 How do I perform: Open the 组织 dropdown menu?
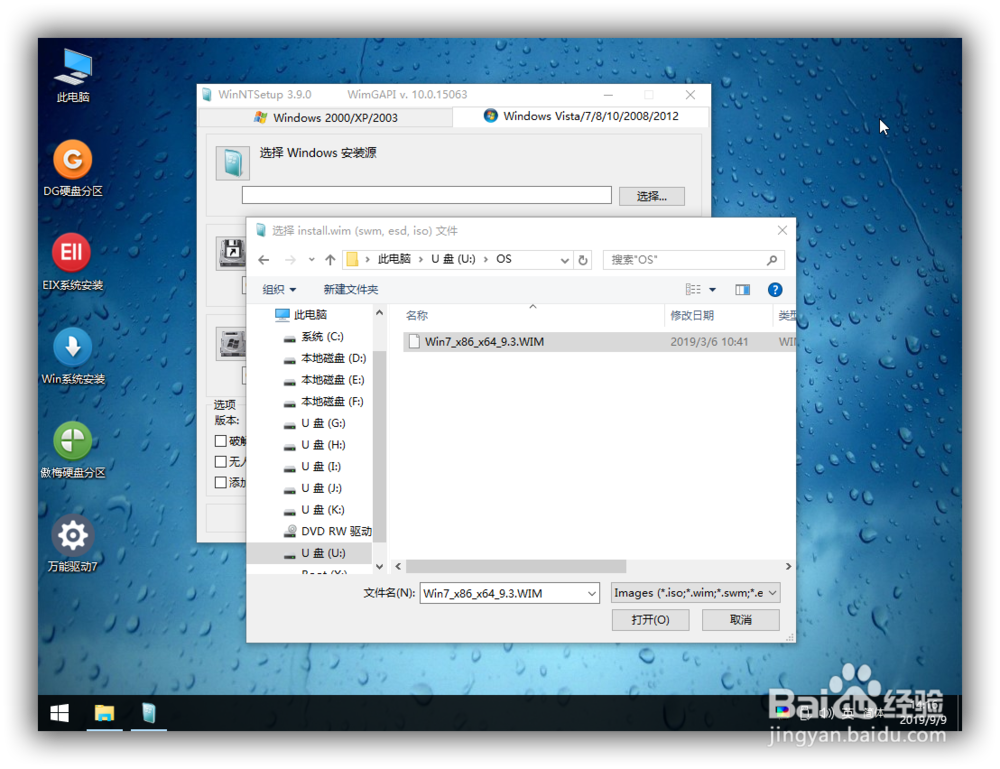[x=279, y=289]
